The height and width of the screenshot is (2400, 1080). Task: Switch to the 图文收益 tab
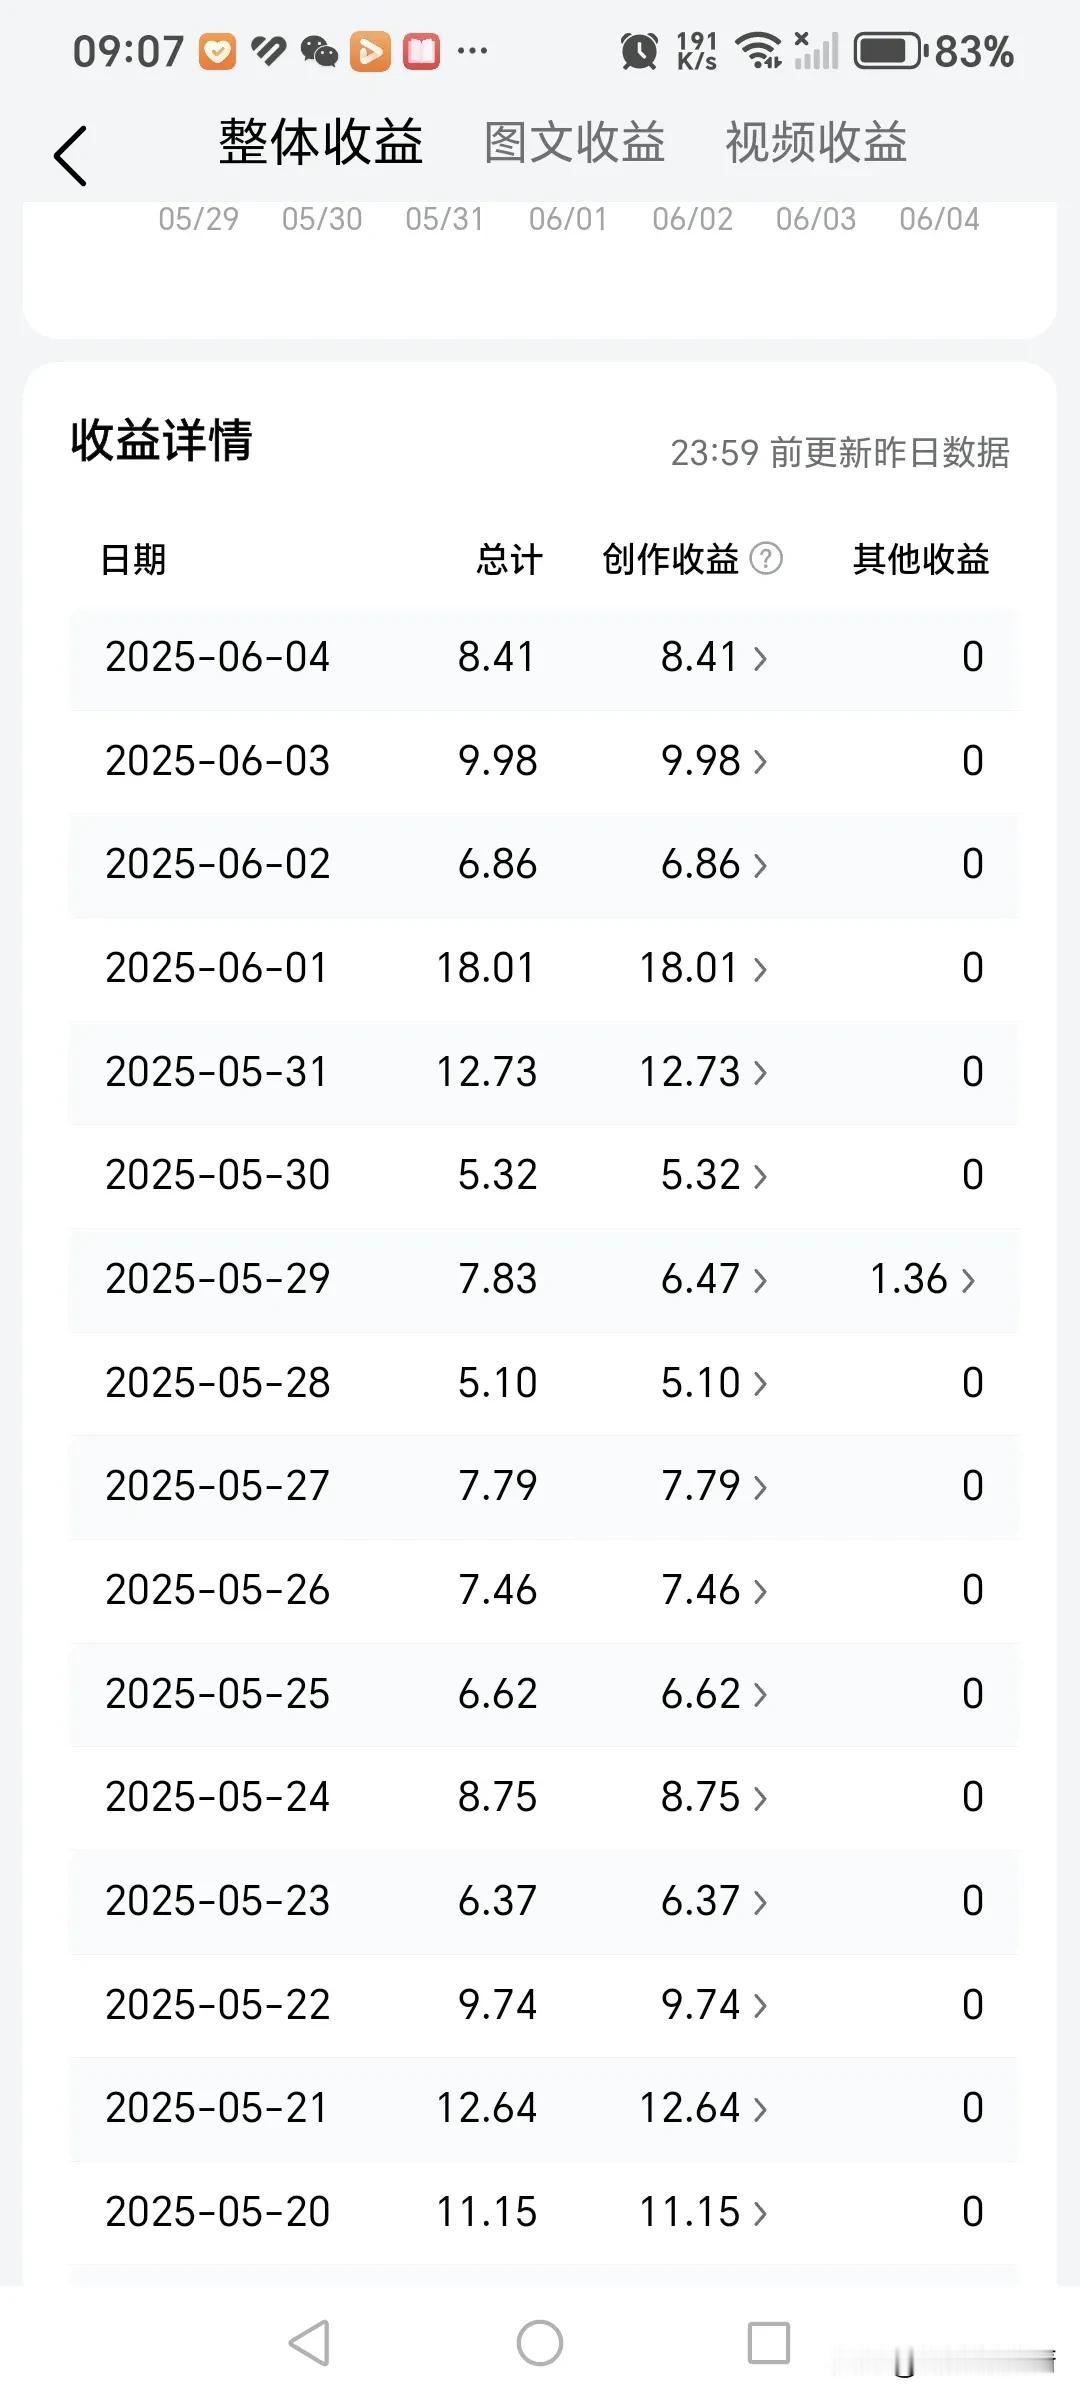pyautogui.click(x=574, y=142)
